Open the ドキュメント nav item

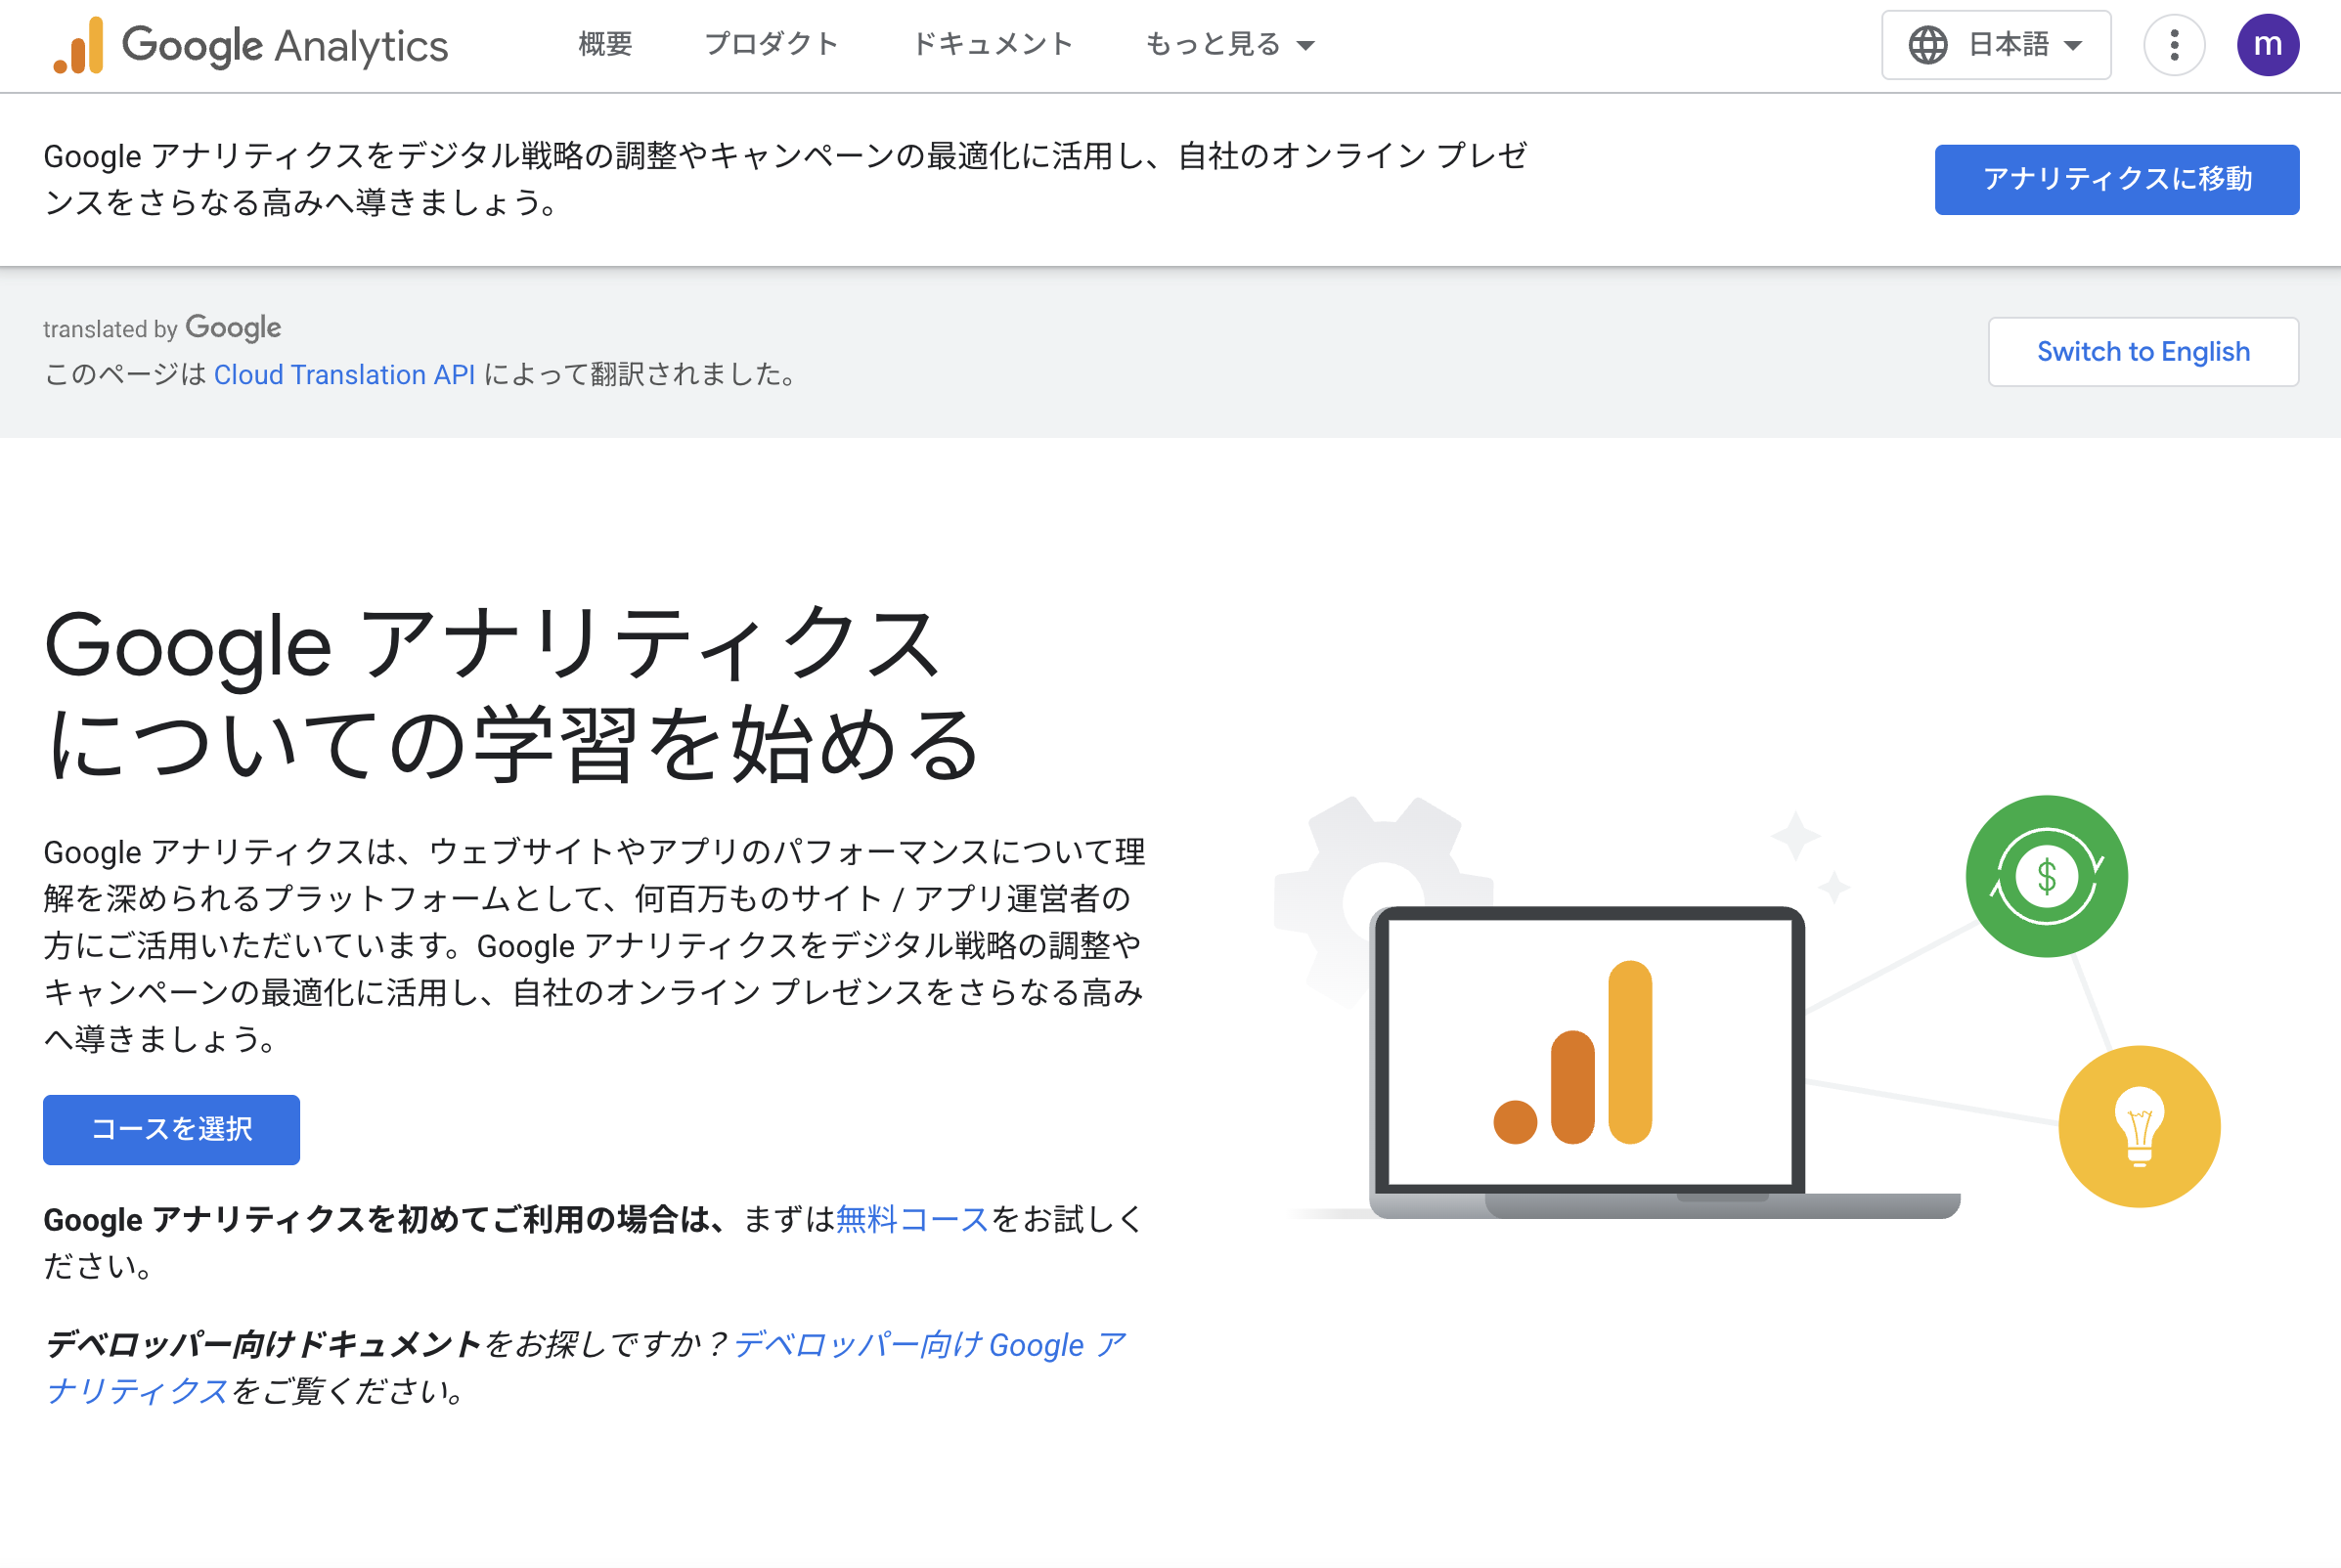992,45
